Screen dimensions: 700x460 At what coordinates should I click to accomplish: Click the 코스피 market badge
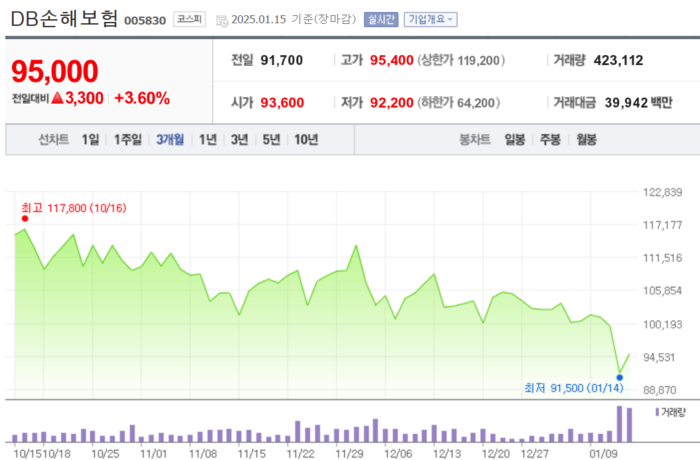click(x=189, y=19)
